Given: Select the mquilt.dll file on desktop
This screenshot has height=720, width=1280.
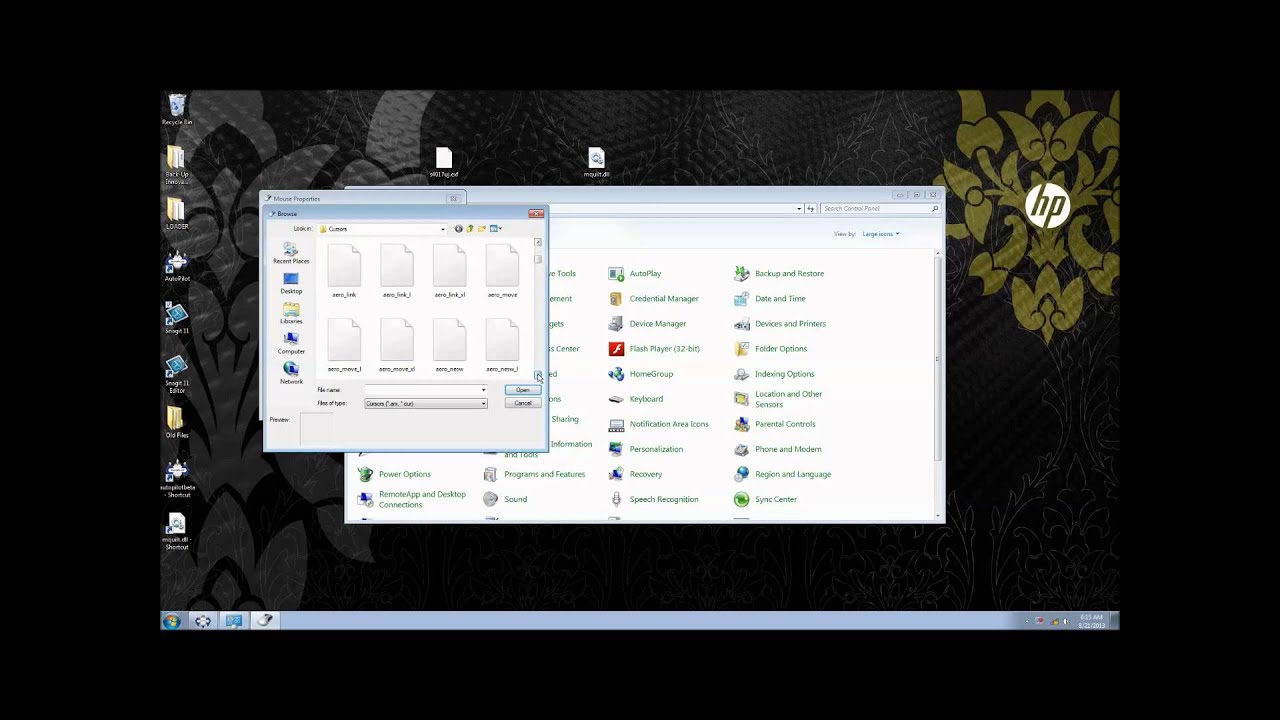Looking at the screenshot, I should 596,162.
